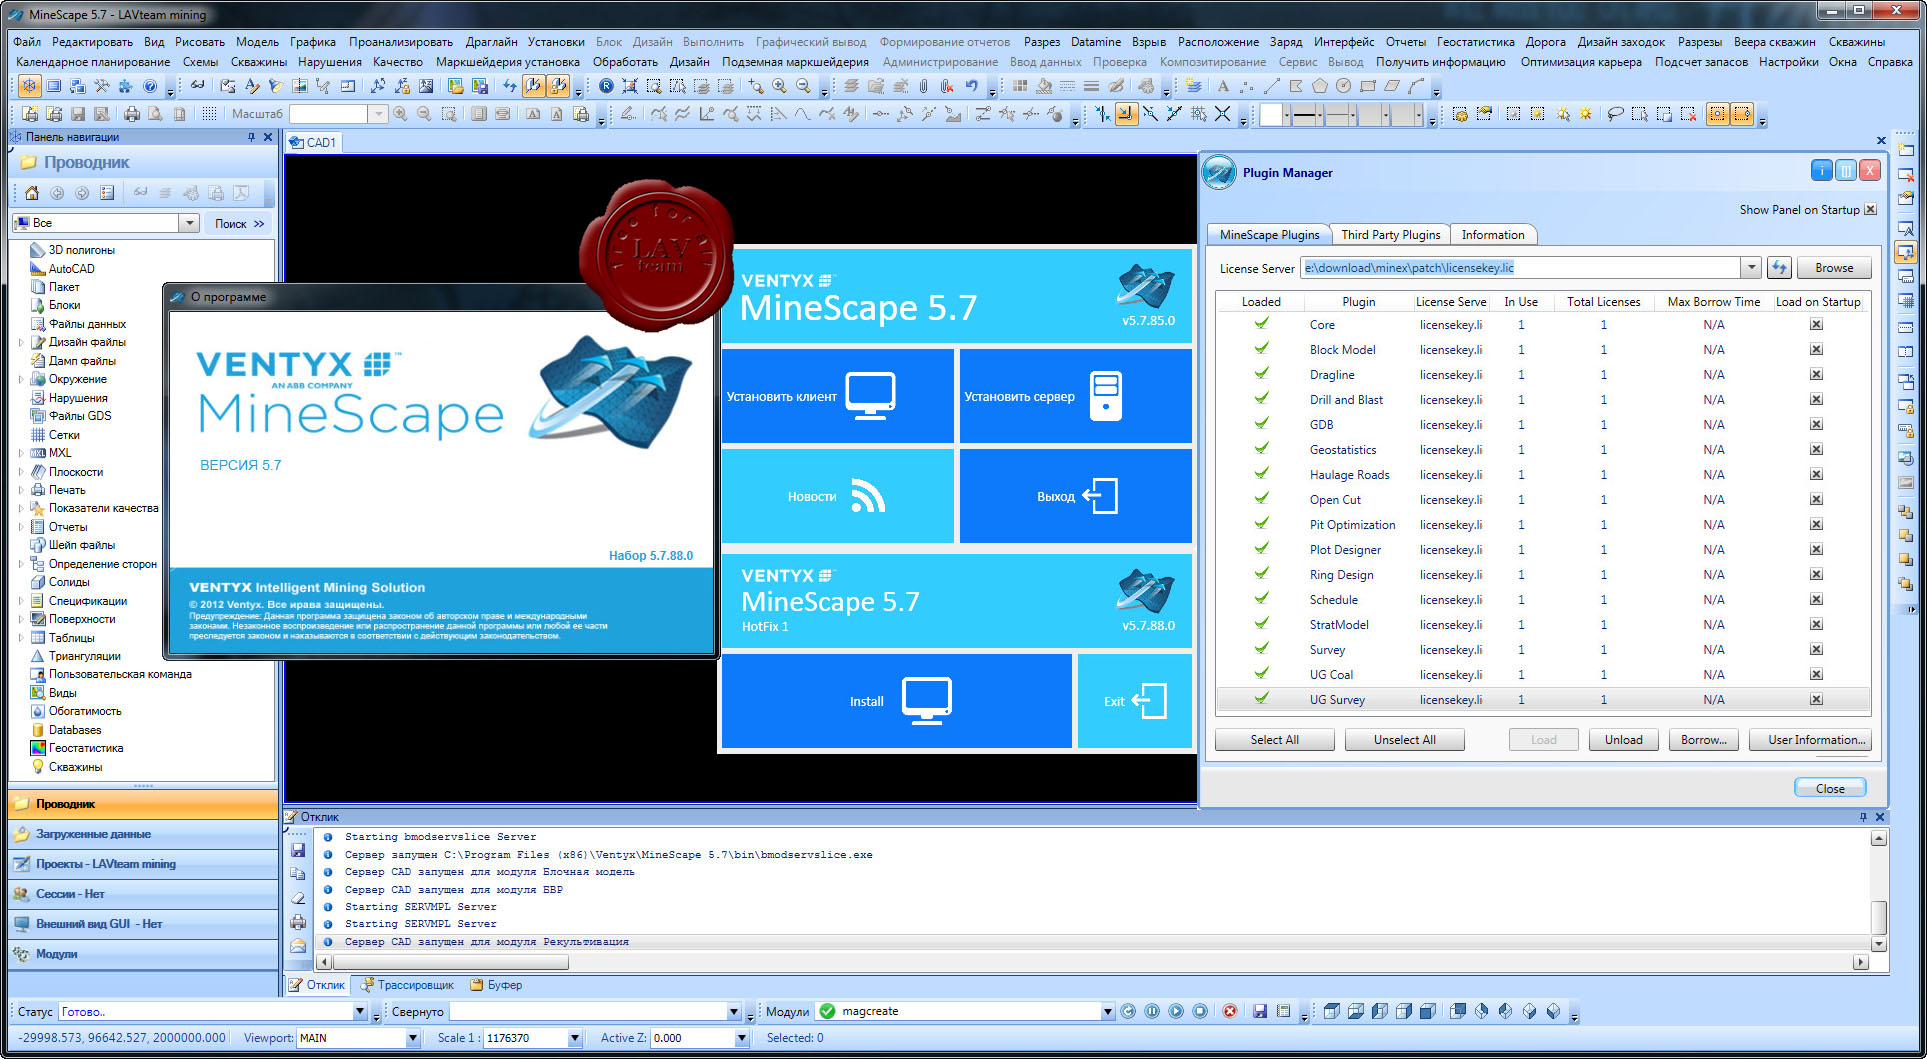Click the snap-to-endpoint highlighted toolbar icon
The image size is (1927, 1059).
click(x=1126, y=115)
